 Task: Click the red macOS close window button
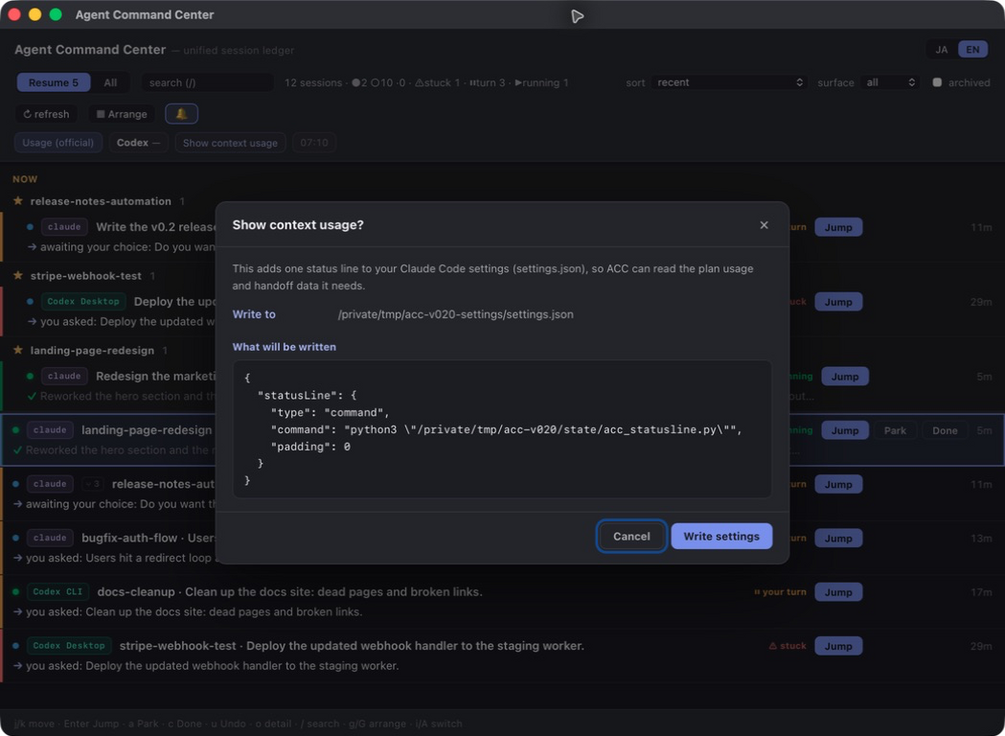pos(14,14)
